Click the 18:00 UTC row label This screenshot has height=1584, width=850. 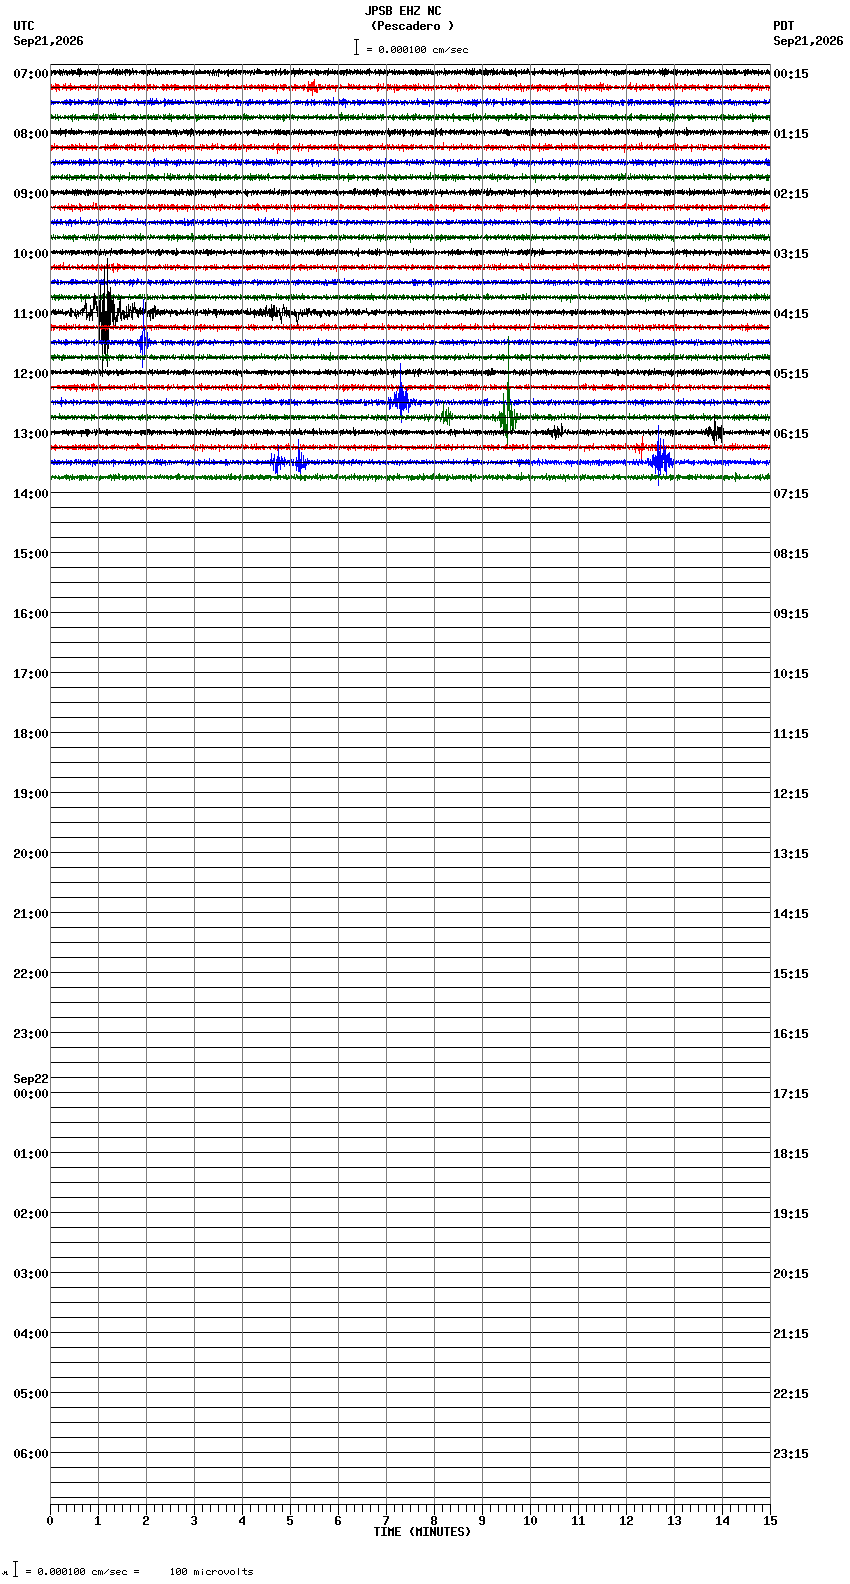31,734
